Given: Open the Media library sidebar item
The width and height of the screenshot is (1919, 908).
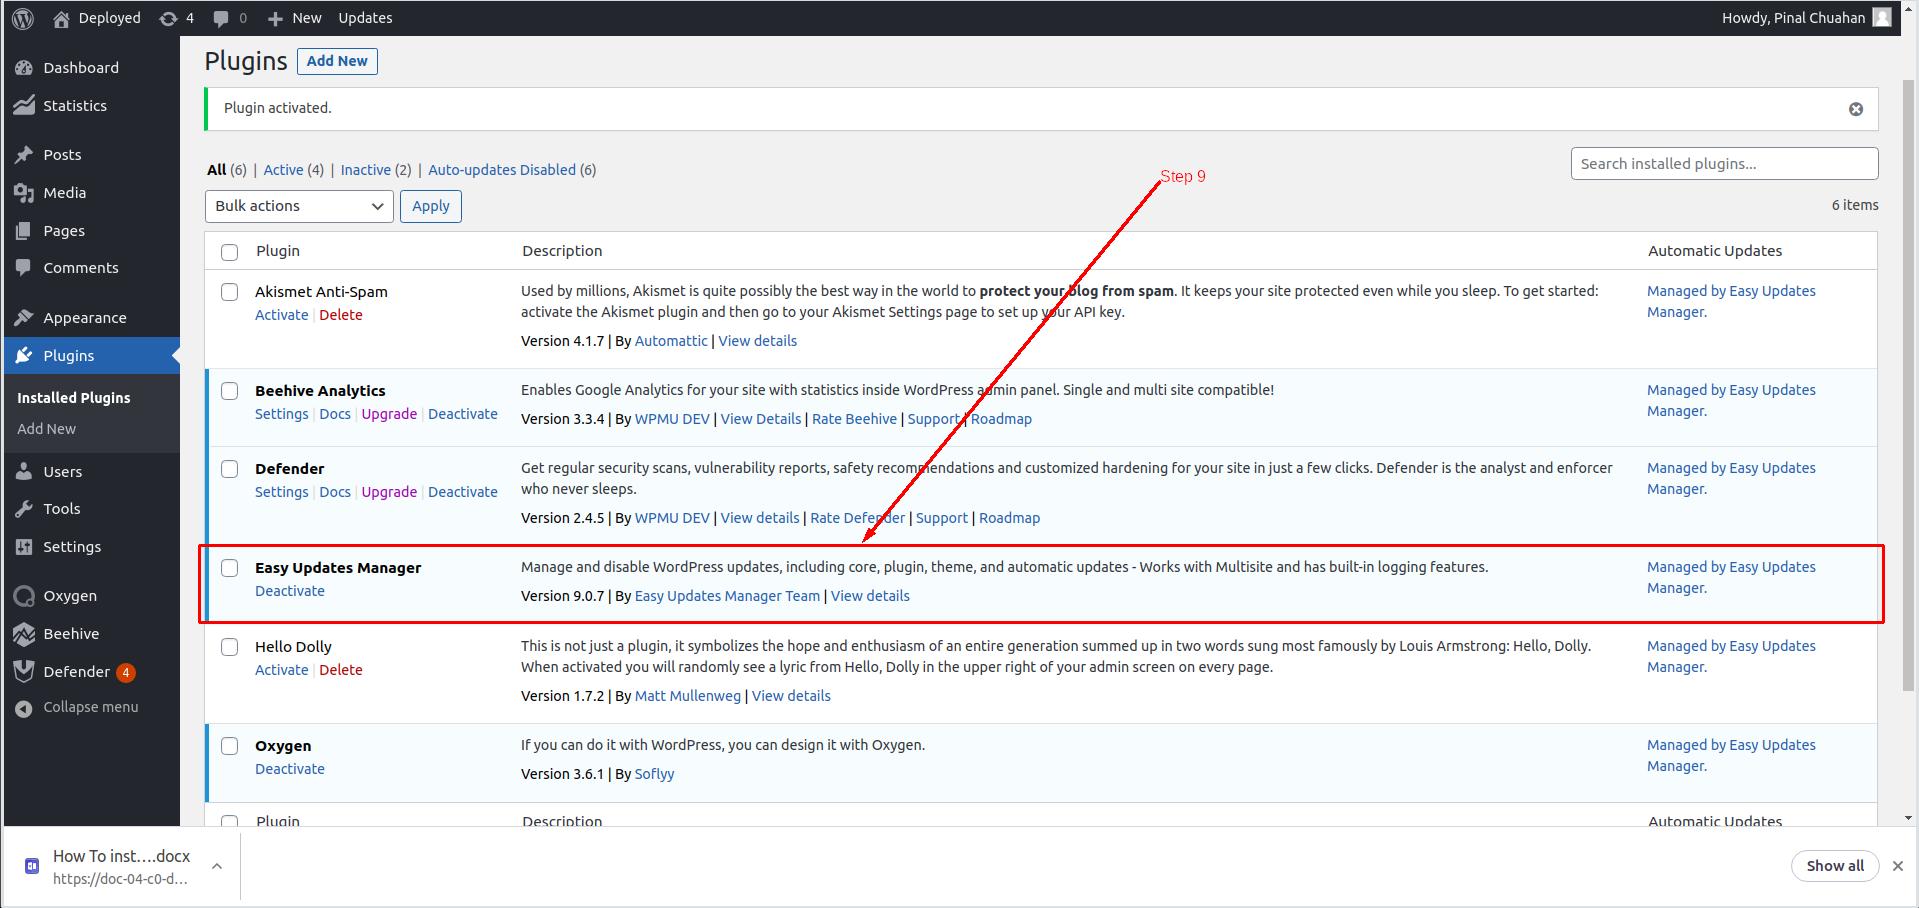Looking at the screenshot, I should [x=64, y=192].
